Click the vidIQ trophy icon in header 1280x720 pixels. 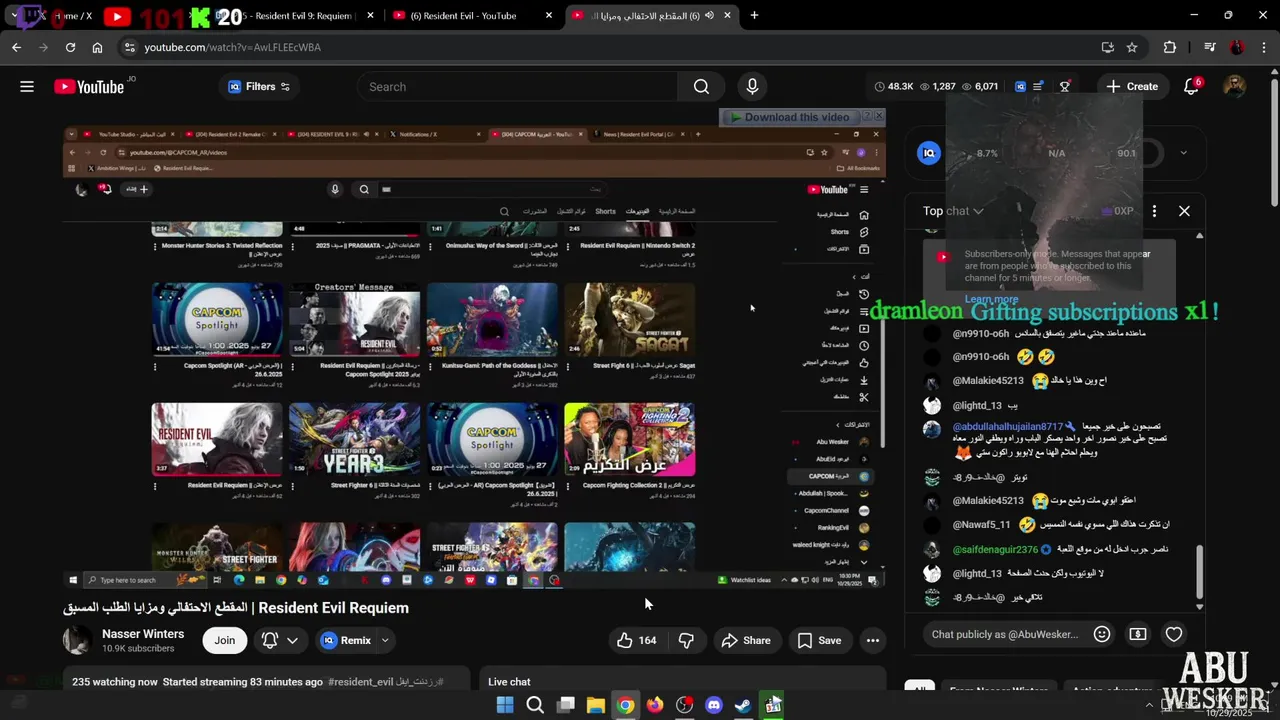1065,87
